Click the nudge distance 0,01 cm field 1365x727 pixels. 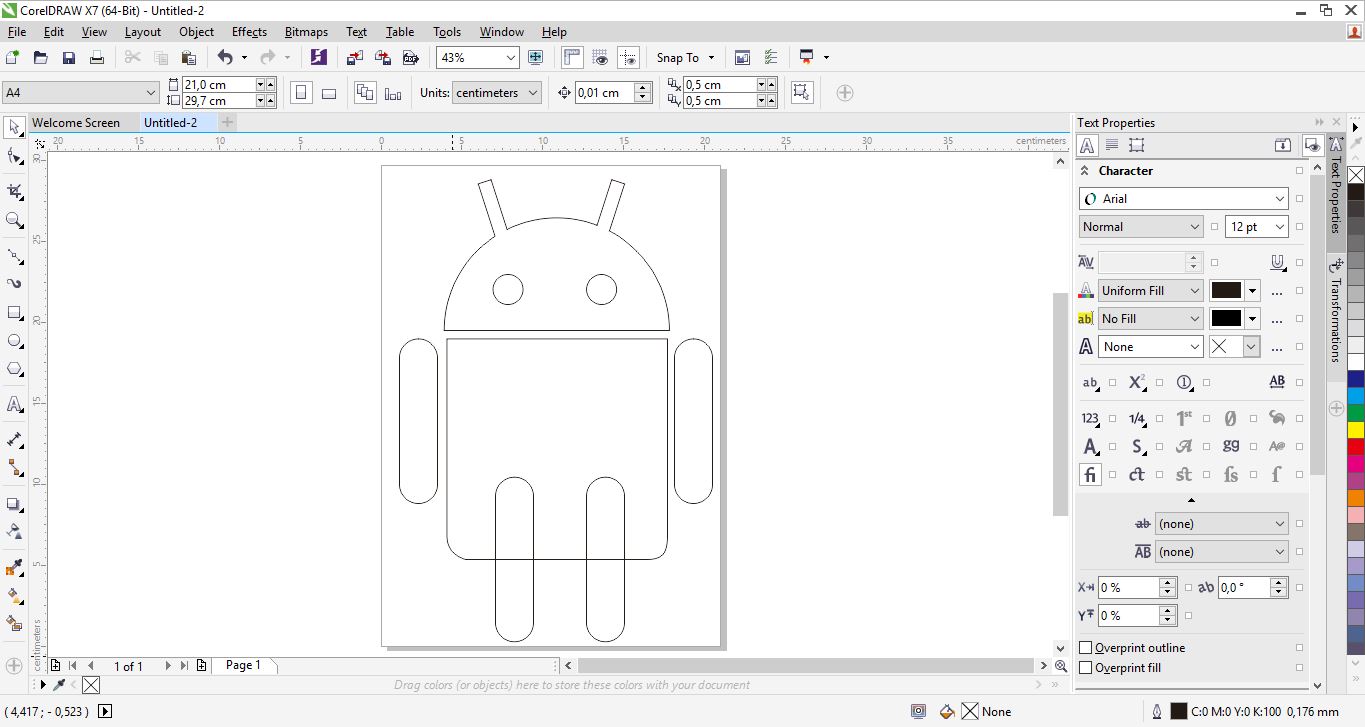coord(604,93)
